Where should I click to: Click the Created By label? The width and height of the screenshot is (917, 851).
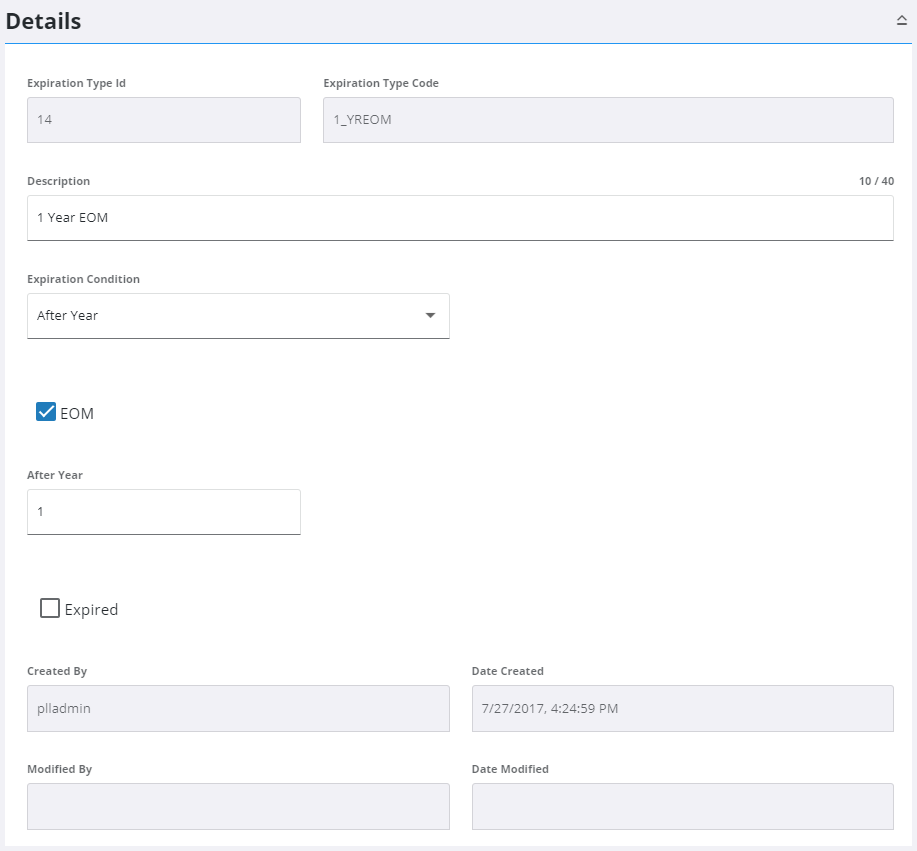(57, 671)
